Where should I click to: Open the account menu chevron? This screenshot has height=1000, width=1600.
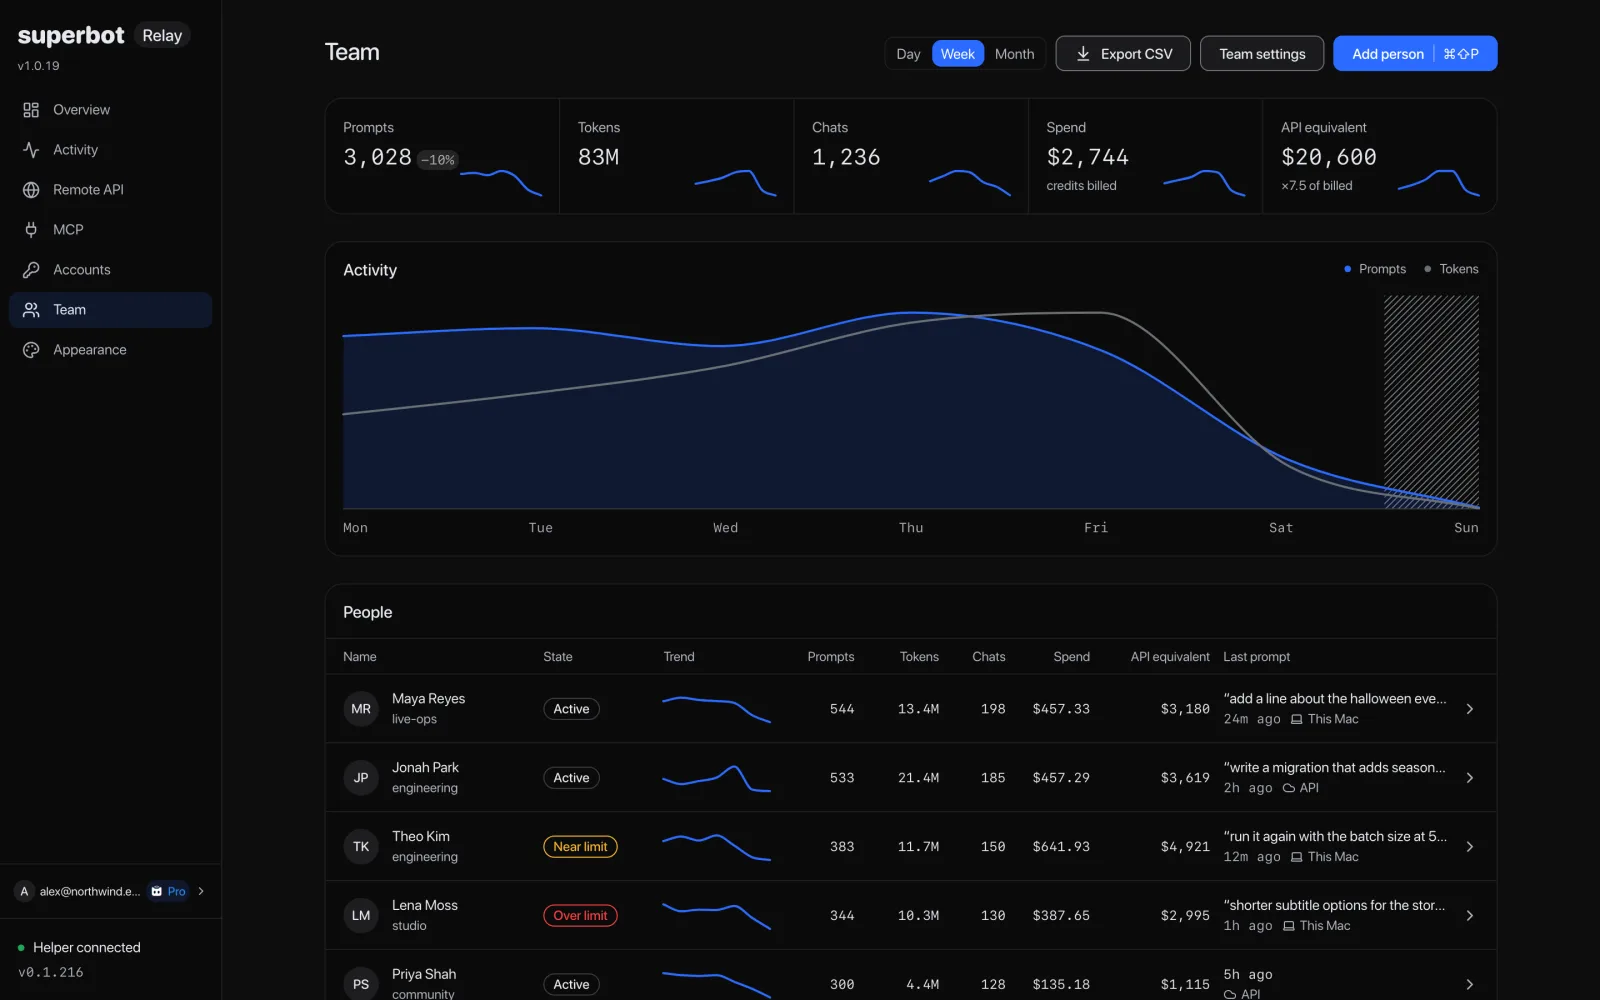click(x=201, y=891)
